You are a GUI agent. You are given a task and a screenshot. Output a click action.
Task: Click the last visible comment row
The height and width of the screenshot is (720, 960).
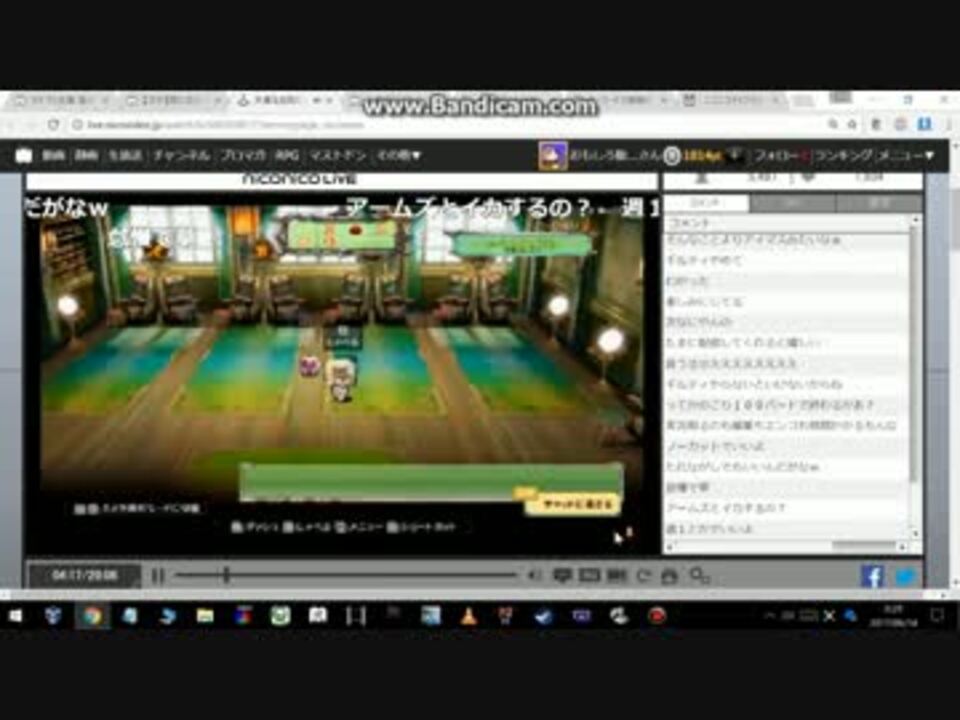coord(787,528)
